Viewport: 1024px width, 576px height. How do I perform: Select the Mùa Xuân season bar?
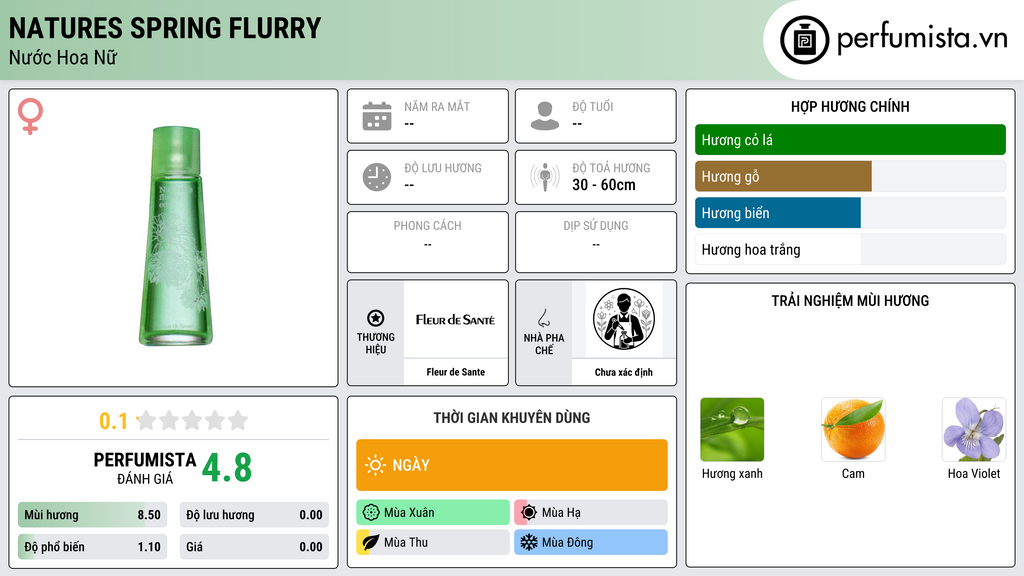(433, 513)
